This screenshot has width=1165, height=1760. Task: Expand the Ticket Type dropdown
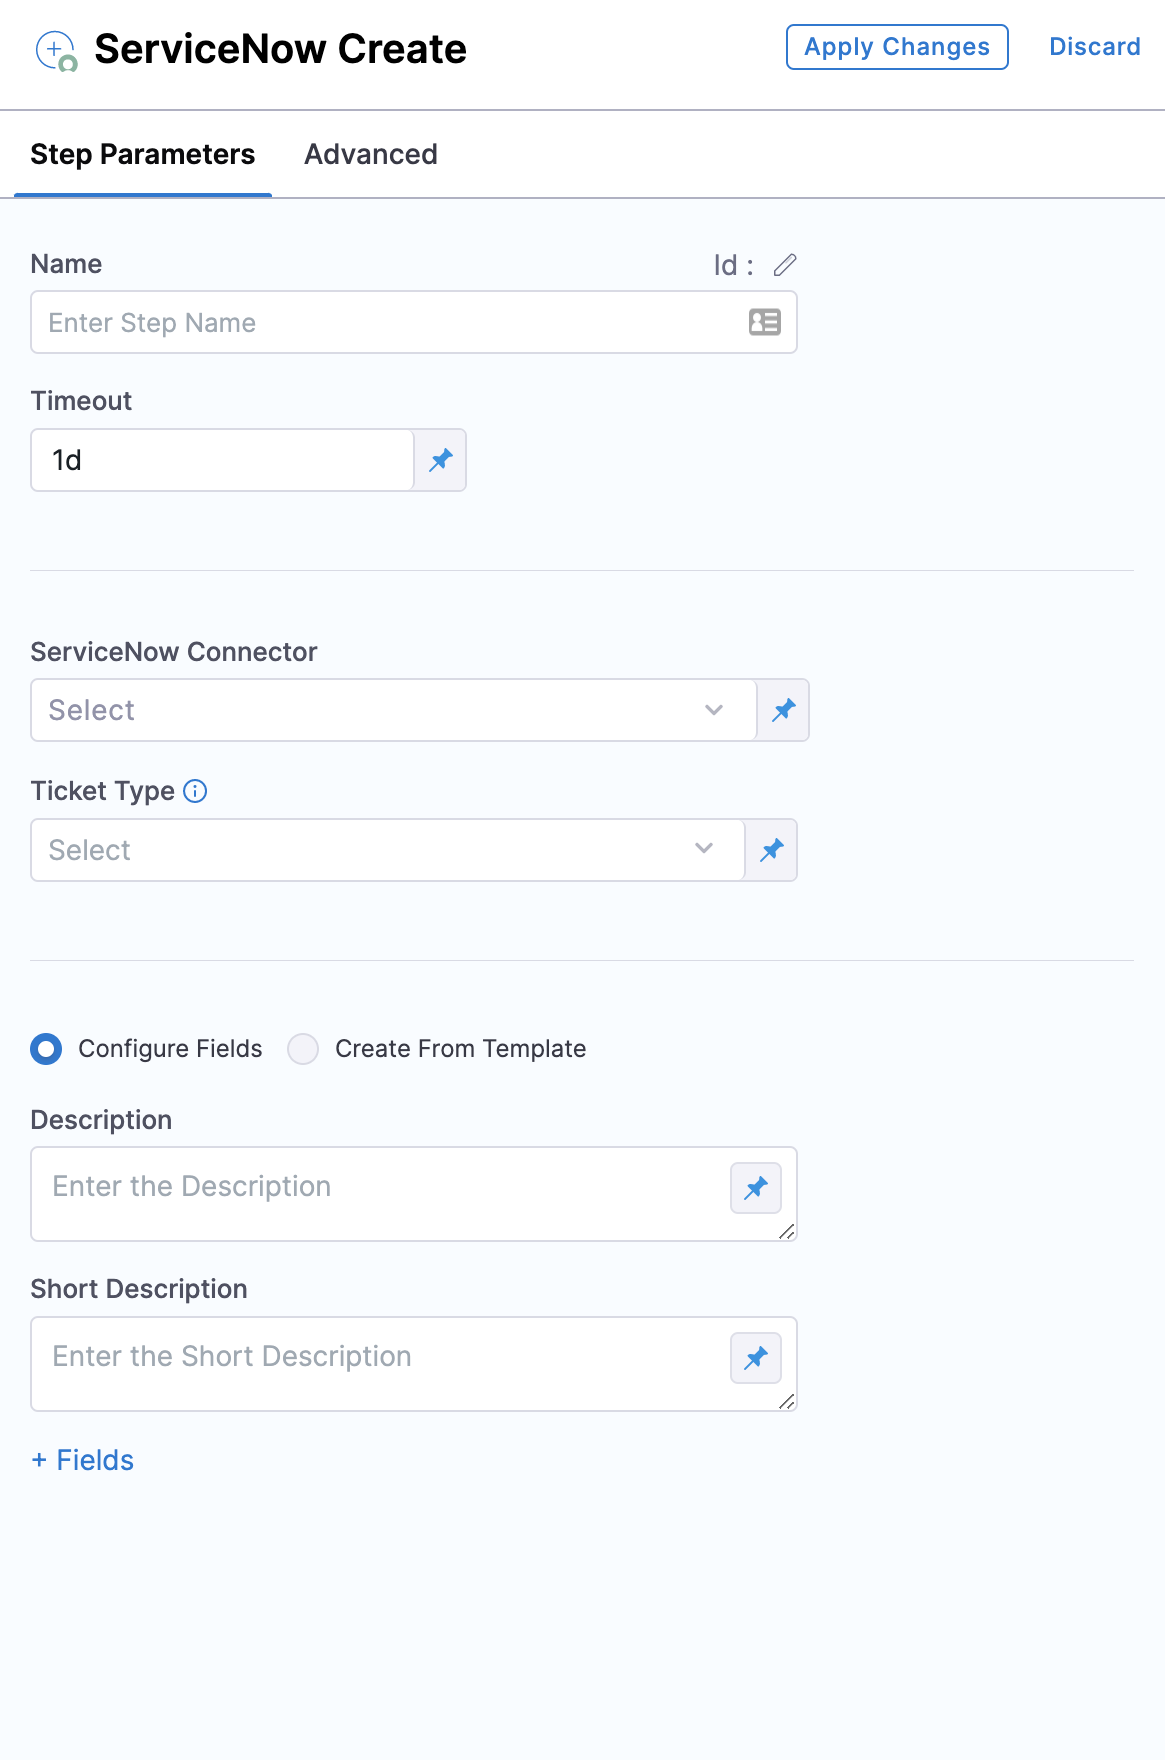387,850
